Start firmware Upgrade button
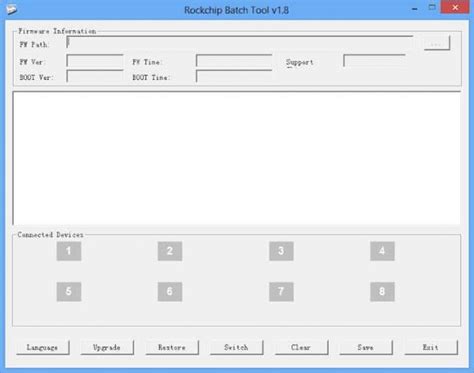 [x=107, y=347]
